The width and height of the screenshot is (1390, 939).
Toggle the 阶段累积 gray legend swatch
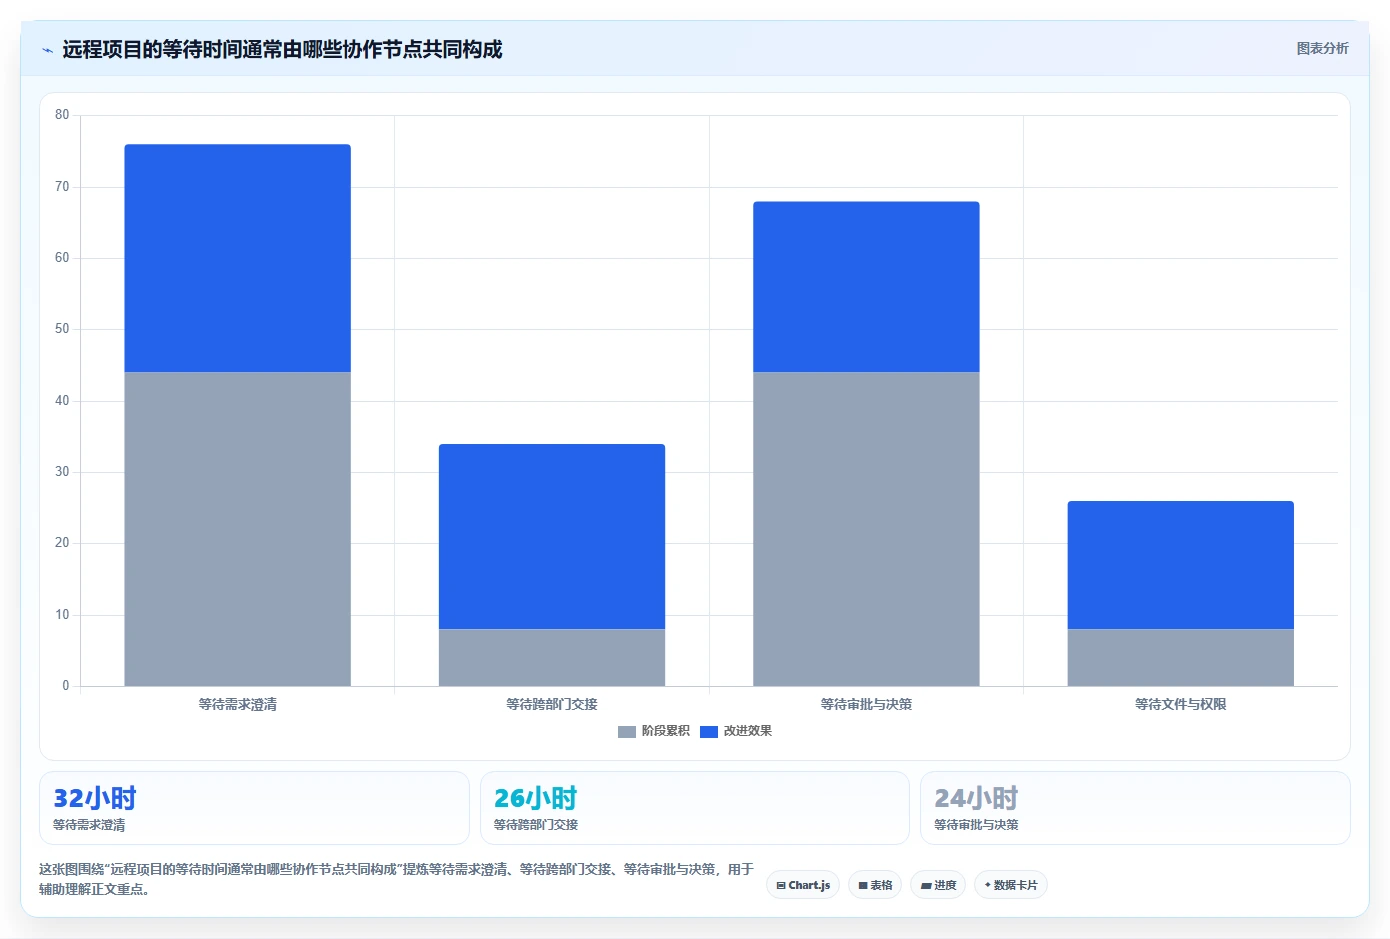627,732
